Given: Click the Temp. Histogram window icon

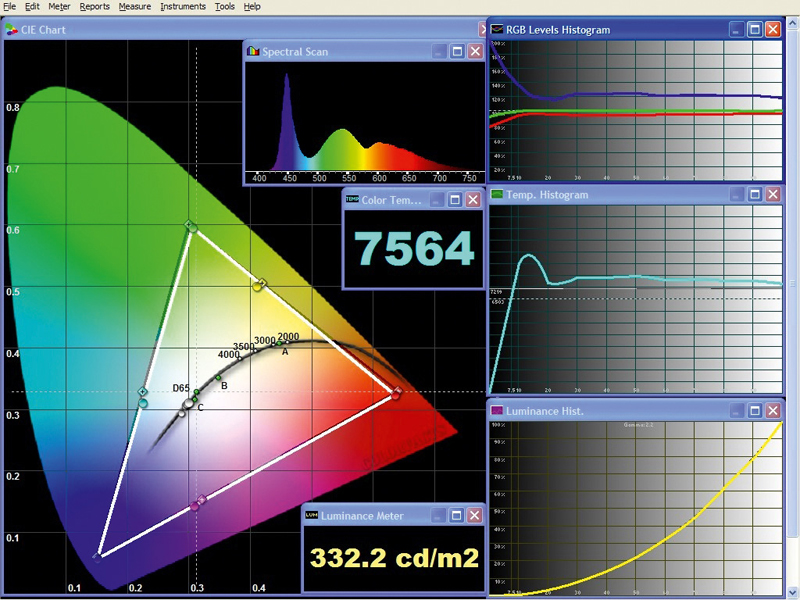Looking at the screenshot, I should pos(496,194).
